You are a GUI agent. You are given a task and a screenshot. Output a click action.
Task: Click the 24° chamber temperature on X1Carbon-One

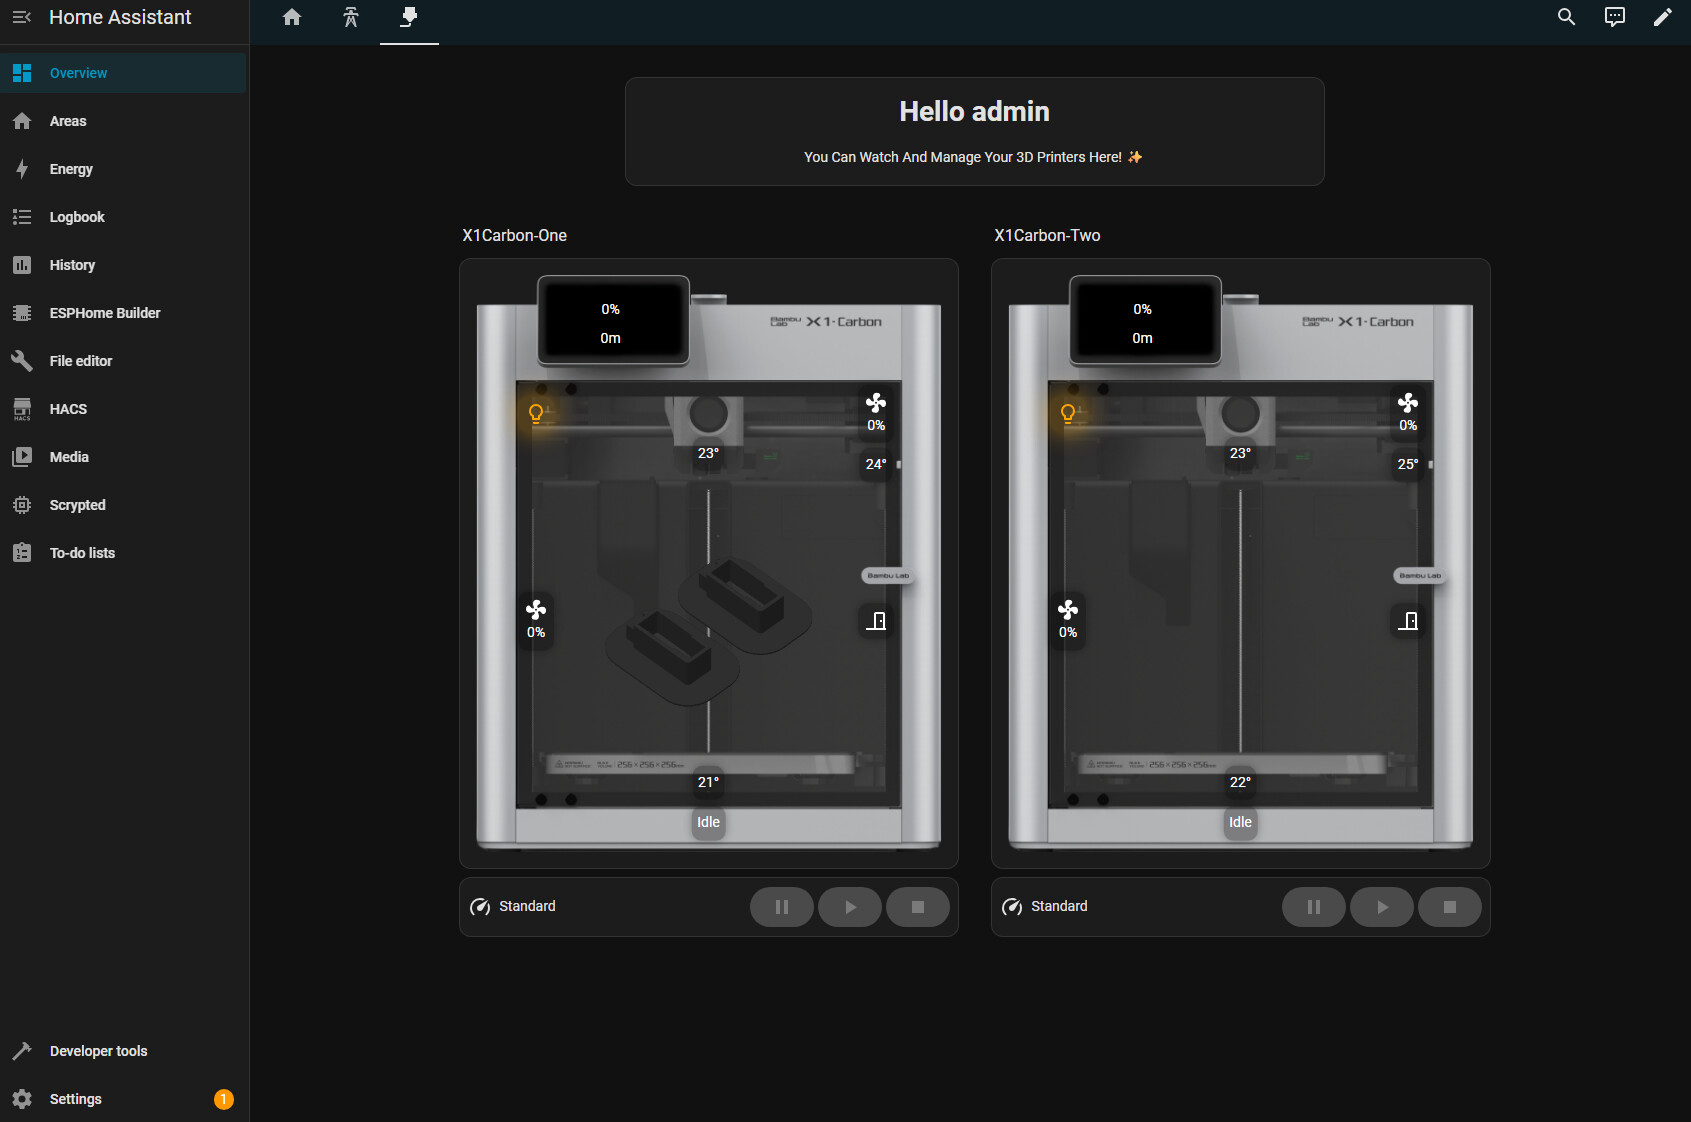click(876, 464)
